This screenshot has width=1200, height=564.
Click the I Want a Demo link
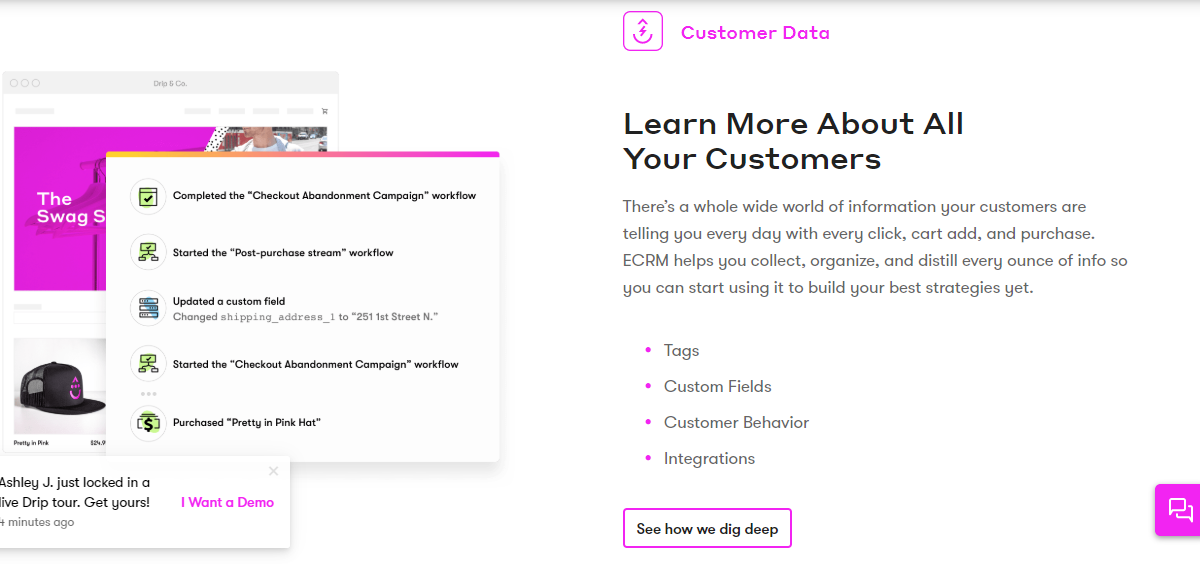[227, 502]
